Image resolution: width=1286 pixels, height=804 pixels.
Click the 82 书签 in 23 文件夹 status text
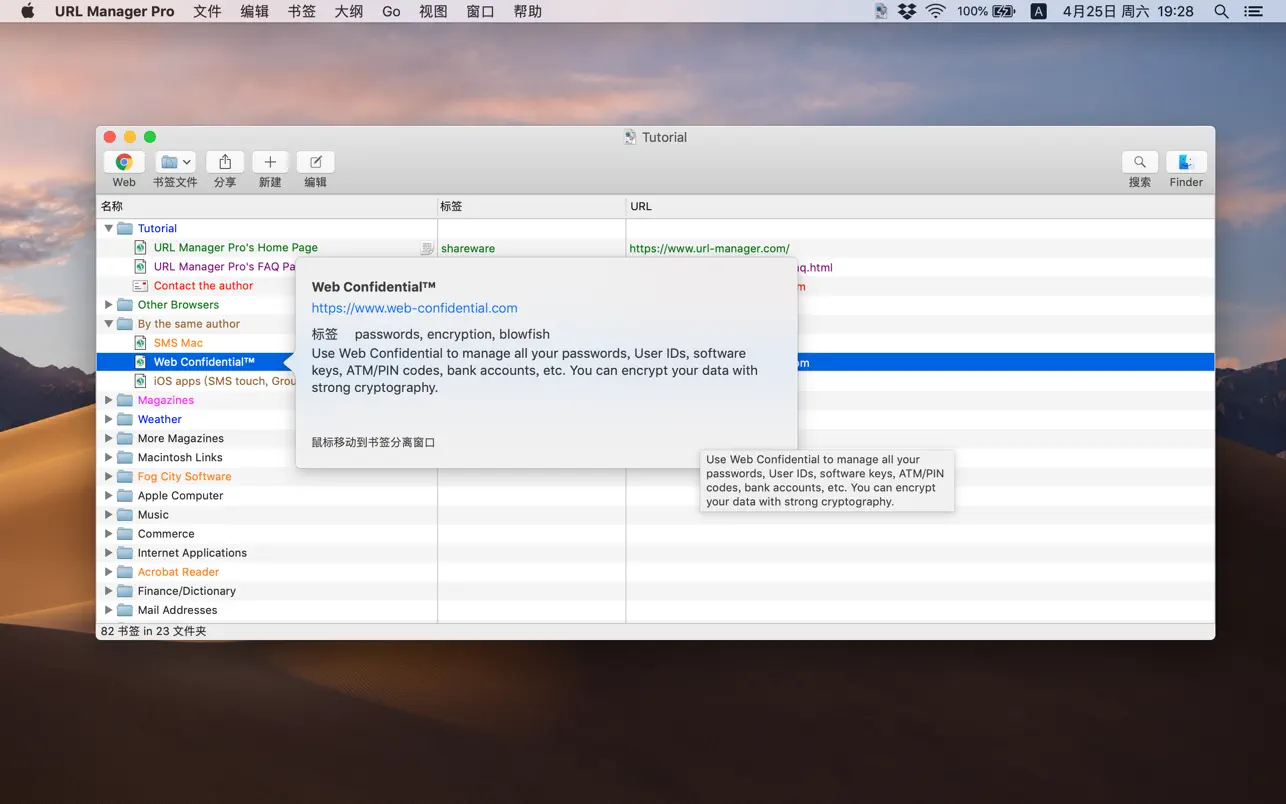click(x=154, y=631)
